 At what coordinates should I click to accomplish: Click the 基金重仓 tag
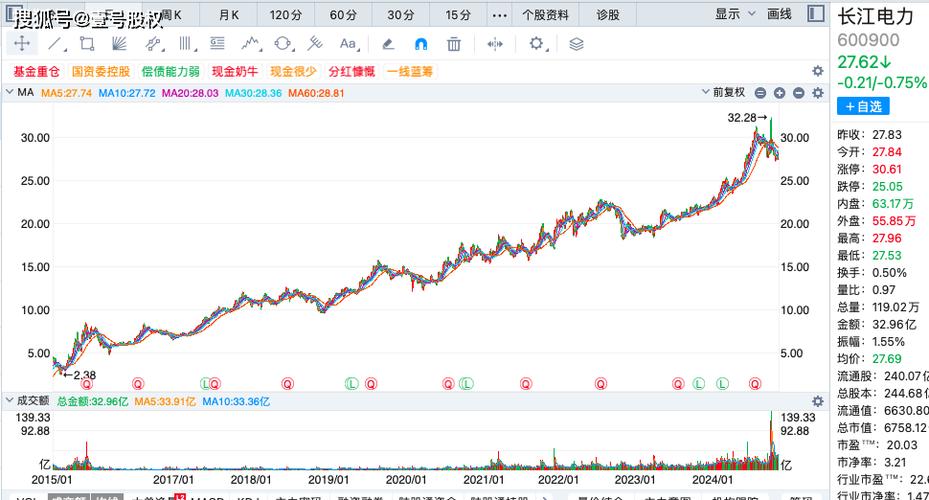(36, 72)
